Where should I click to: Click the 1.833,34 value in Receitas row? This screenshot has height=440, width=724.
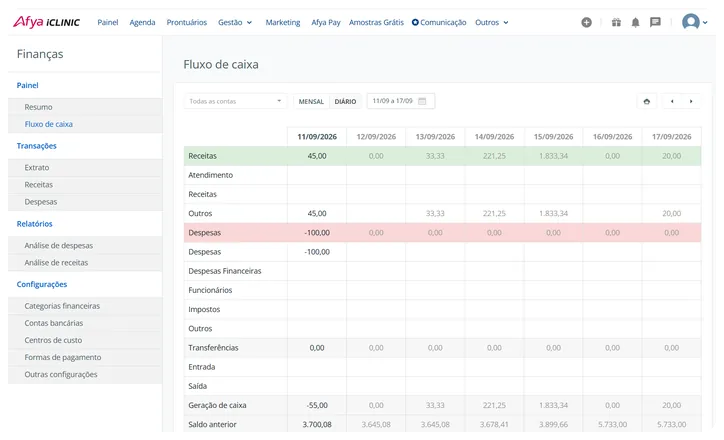tap(553, 156)
